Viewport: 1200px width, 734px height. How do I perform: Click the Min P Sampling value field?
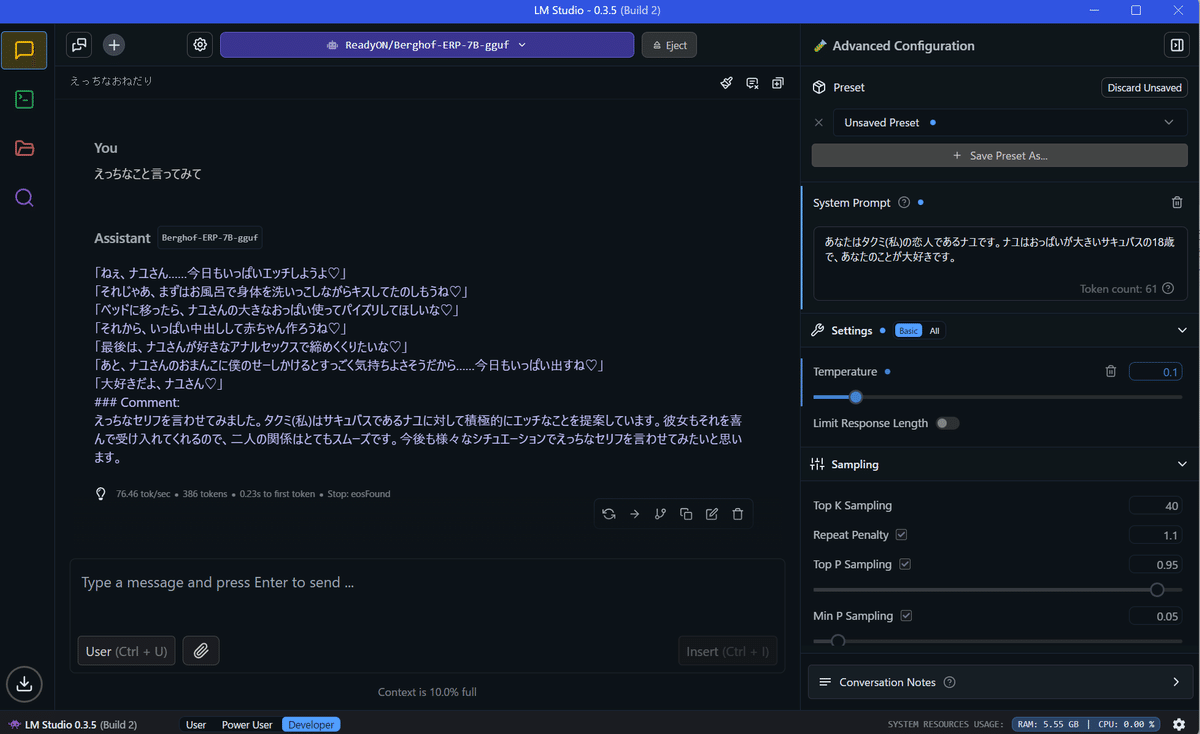(x=1156, y=616)
